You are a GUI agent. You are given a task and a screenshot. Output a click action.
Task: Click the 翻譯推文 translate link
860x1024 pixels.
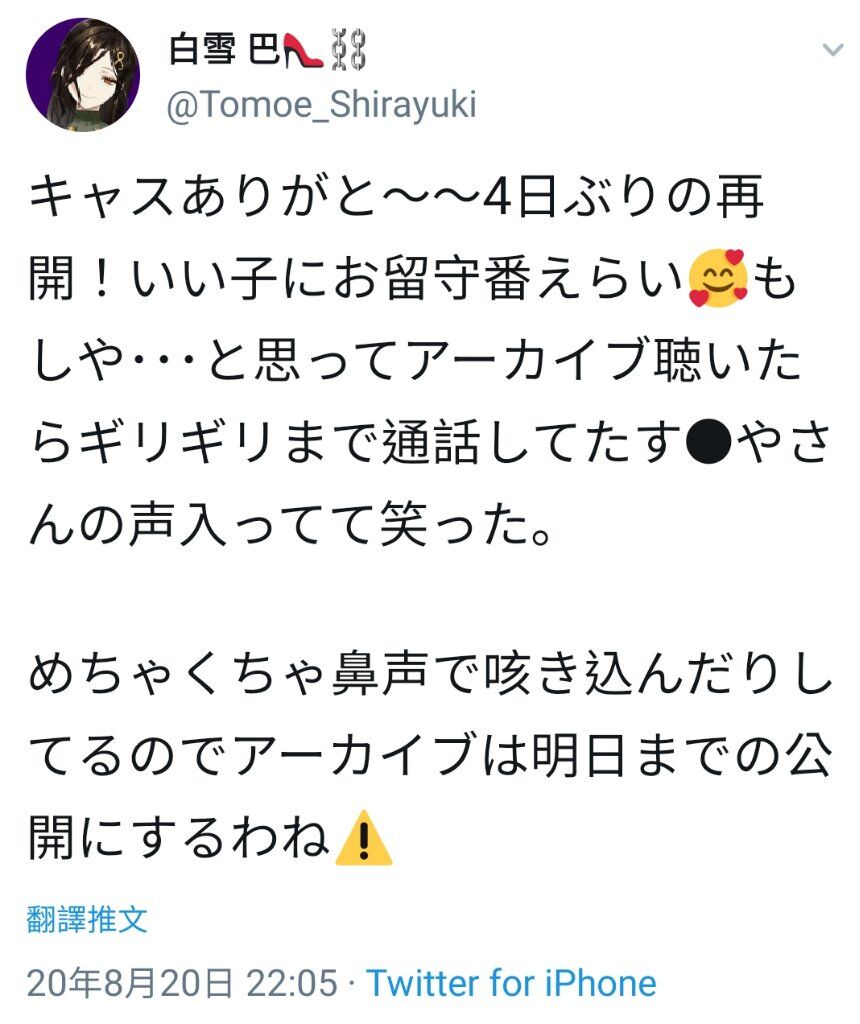[x=87, y=919]
